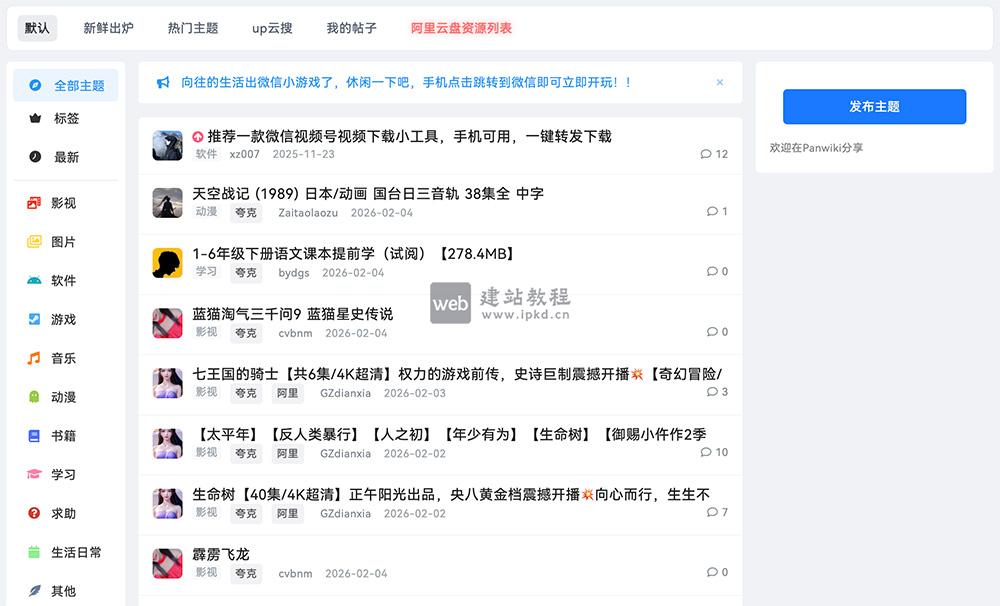1000x606 pixels.
Task: Select the 生活日常 (Daily Life) category icon
Action: (34, 552)
